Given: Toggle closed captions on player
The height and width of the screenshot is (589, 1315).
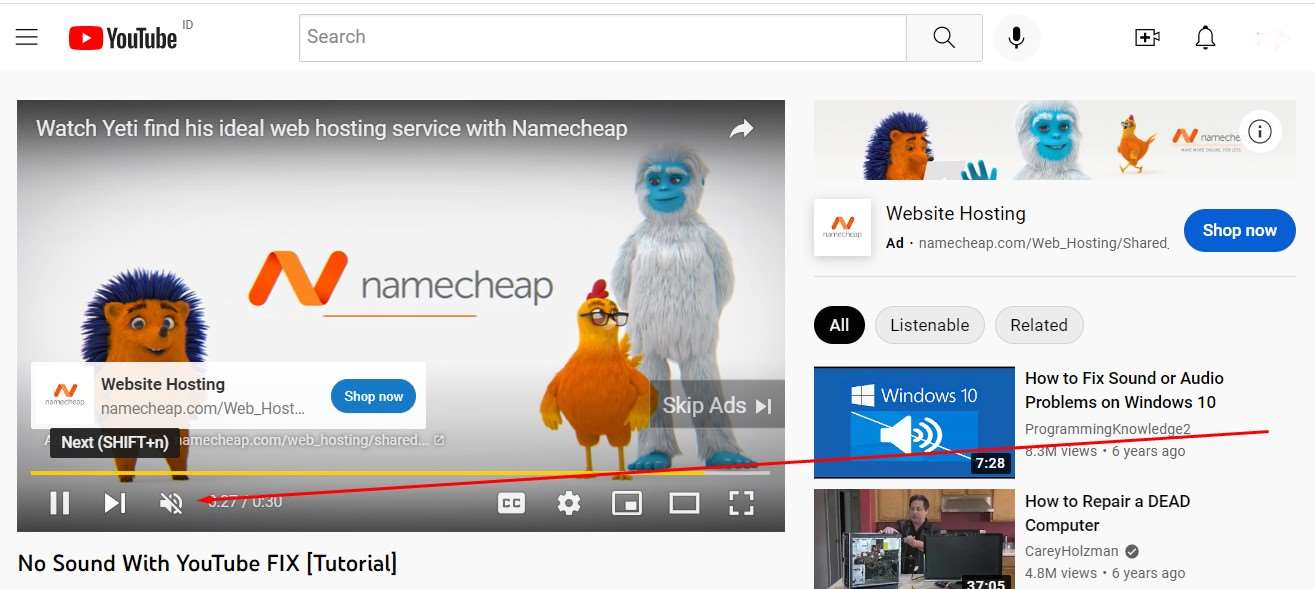Looking at the screenshot, I should coord(511,503).
